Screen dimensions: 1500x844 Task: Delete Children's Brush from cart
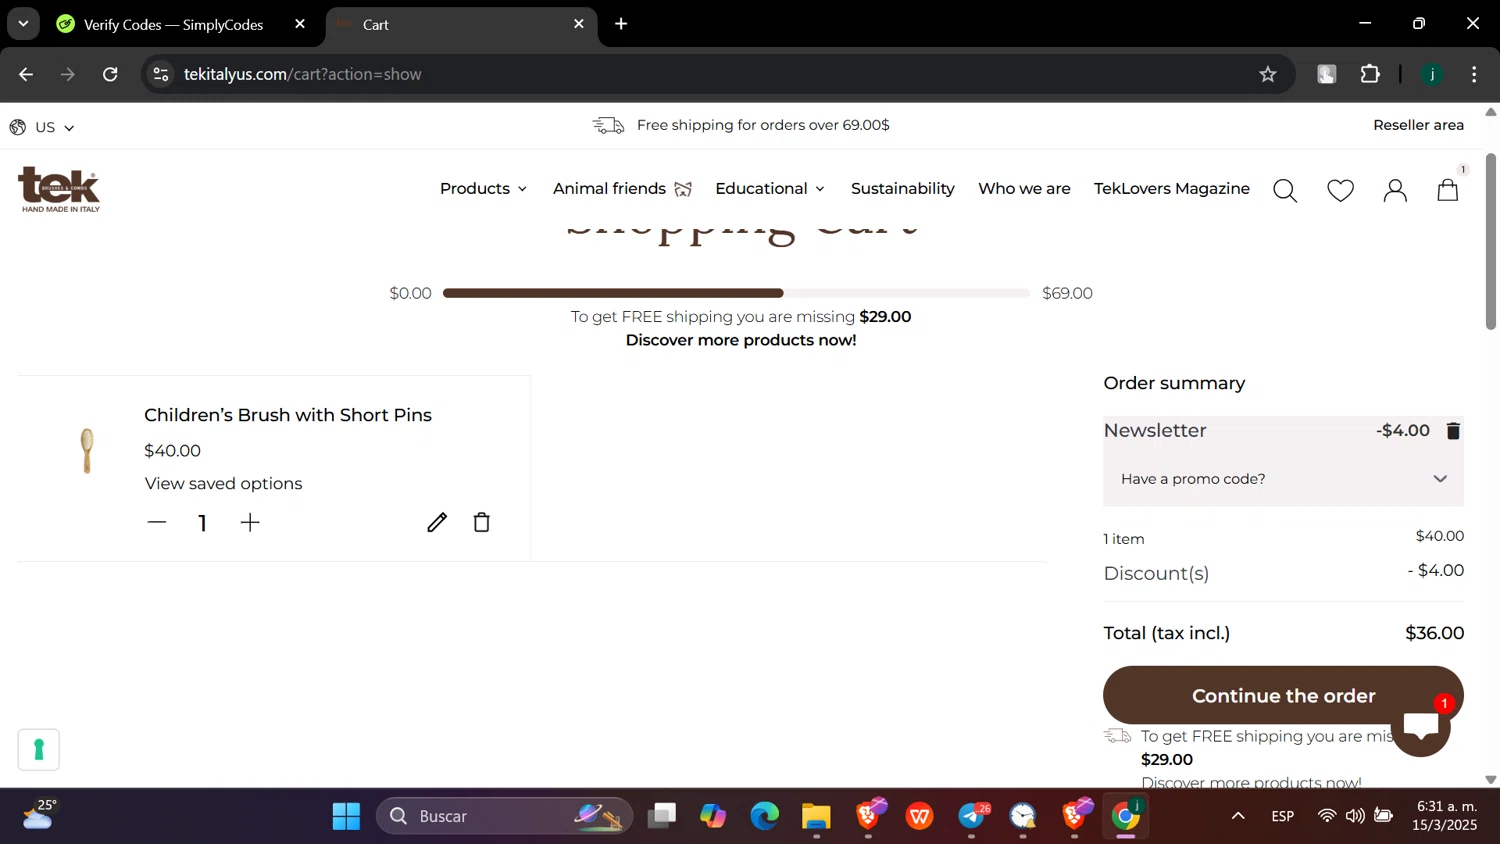482,522
